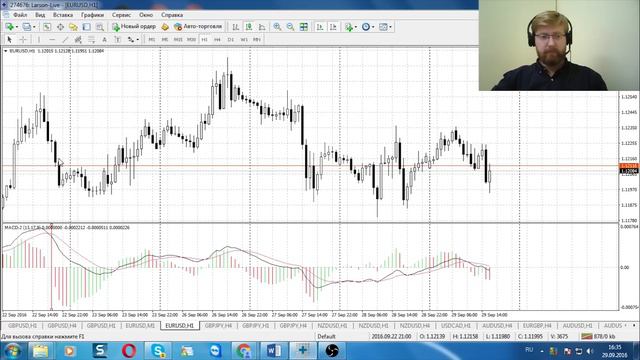
Task: Open MetaEditor from the toolbar
Action: click(x=165, y=27)
